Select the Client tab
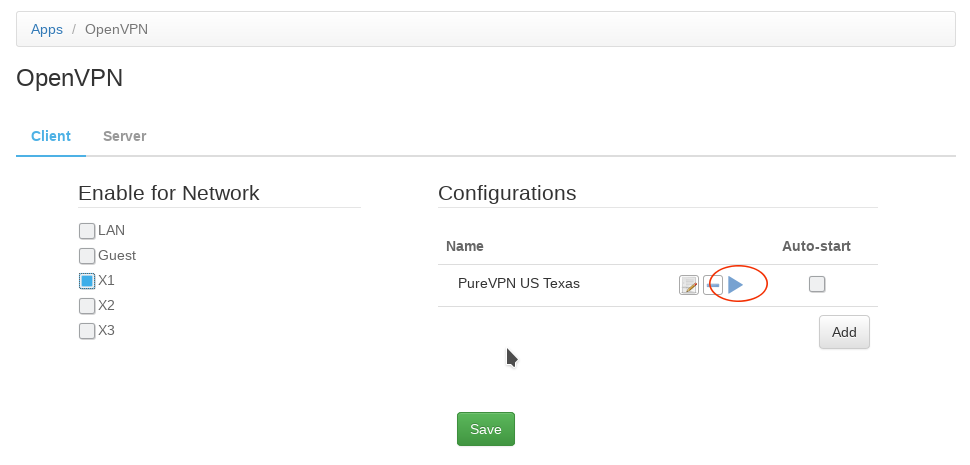970x465 pixels. pos(51,136)
